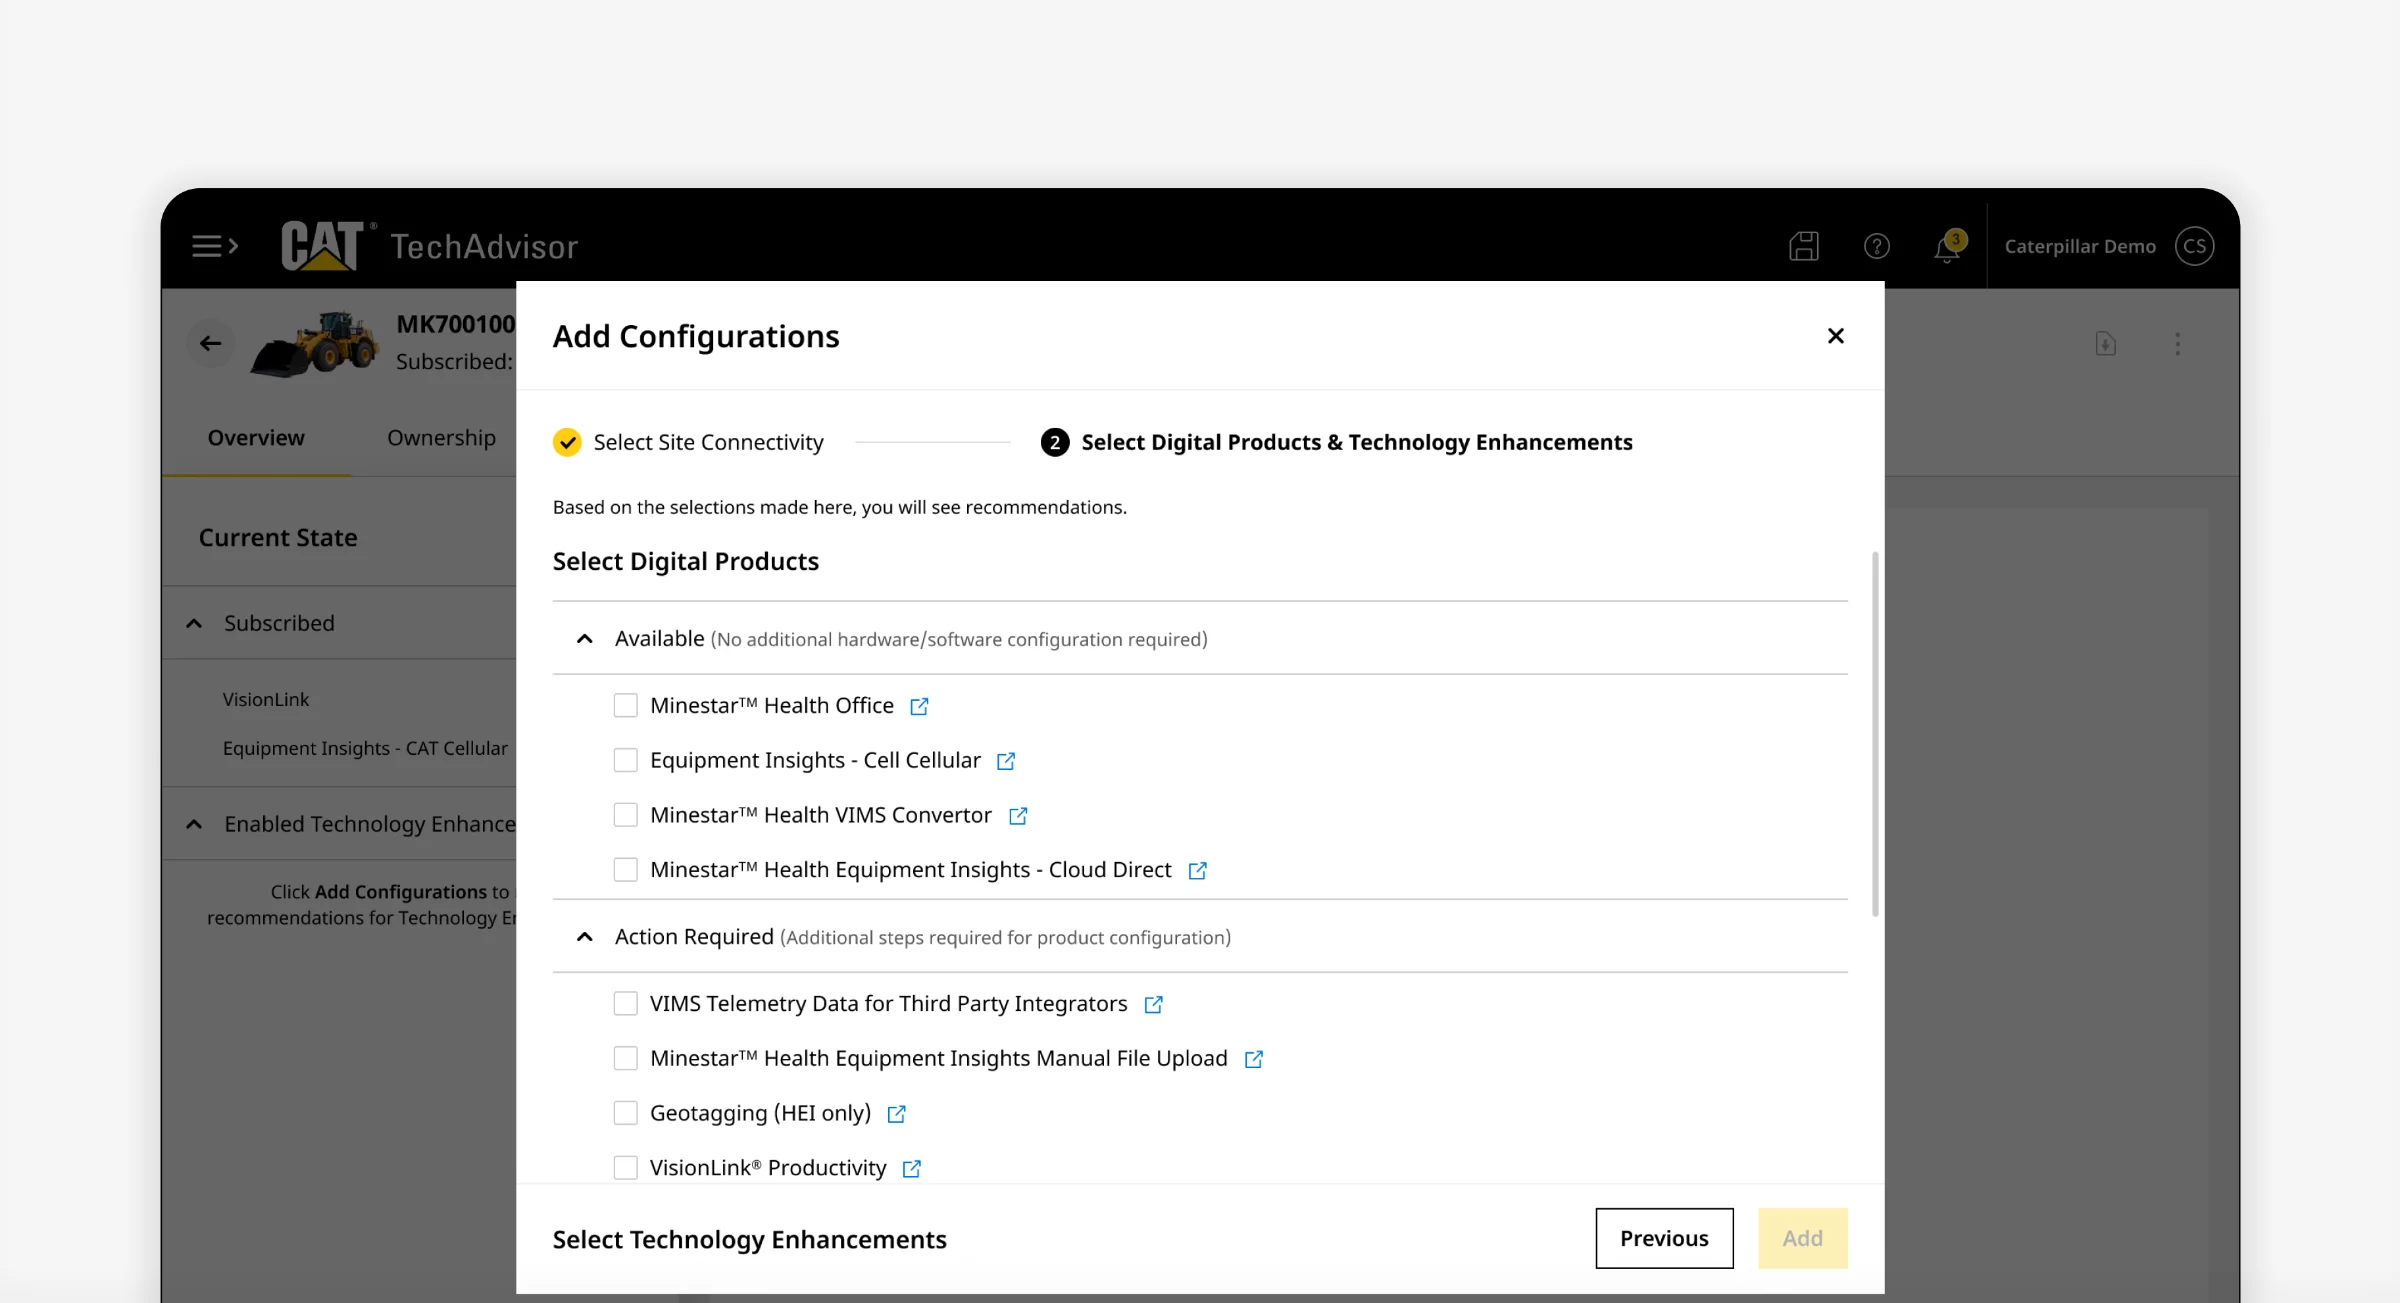The height and width of the screenshot is (1303, 2400).
Task: Open external link for Geotagging (HEI only)
Action: point(897,1113)
